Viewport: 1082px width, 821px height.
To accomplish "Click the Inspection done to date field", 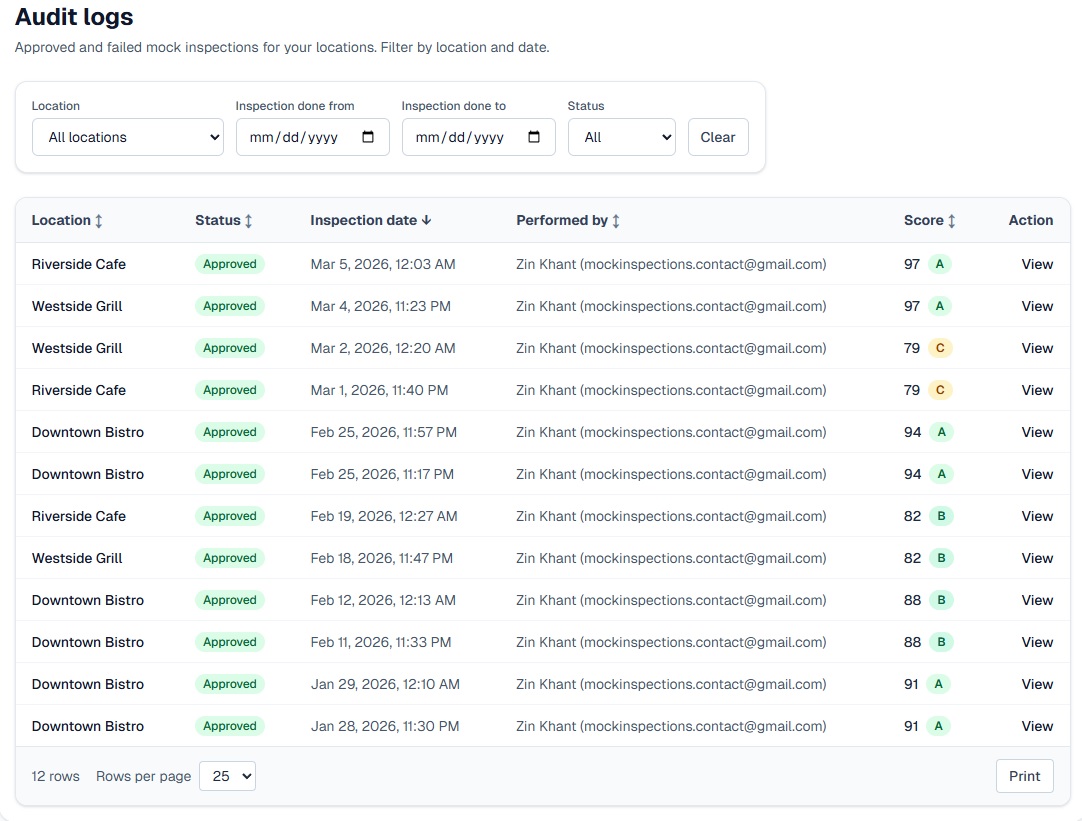I will pyautogui.click(x=465, y=137).
